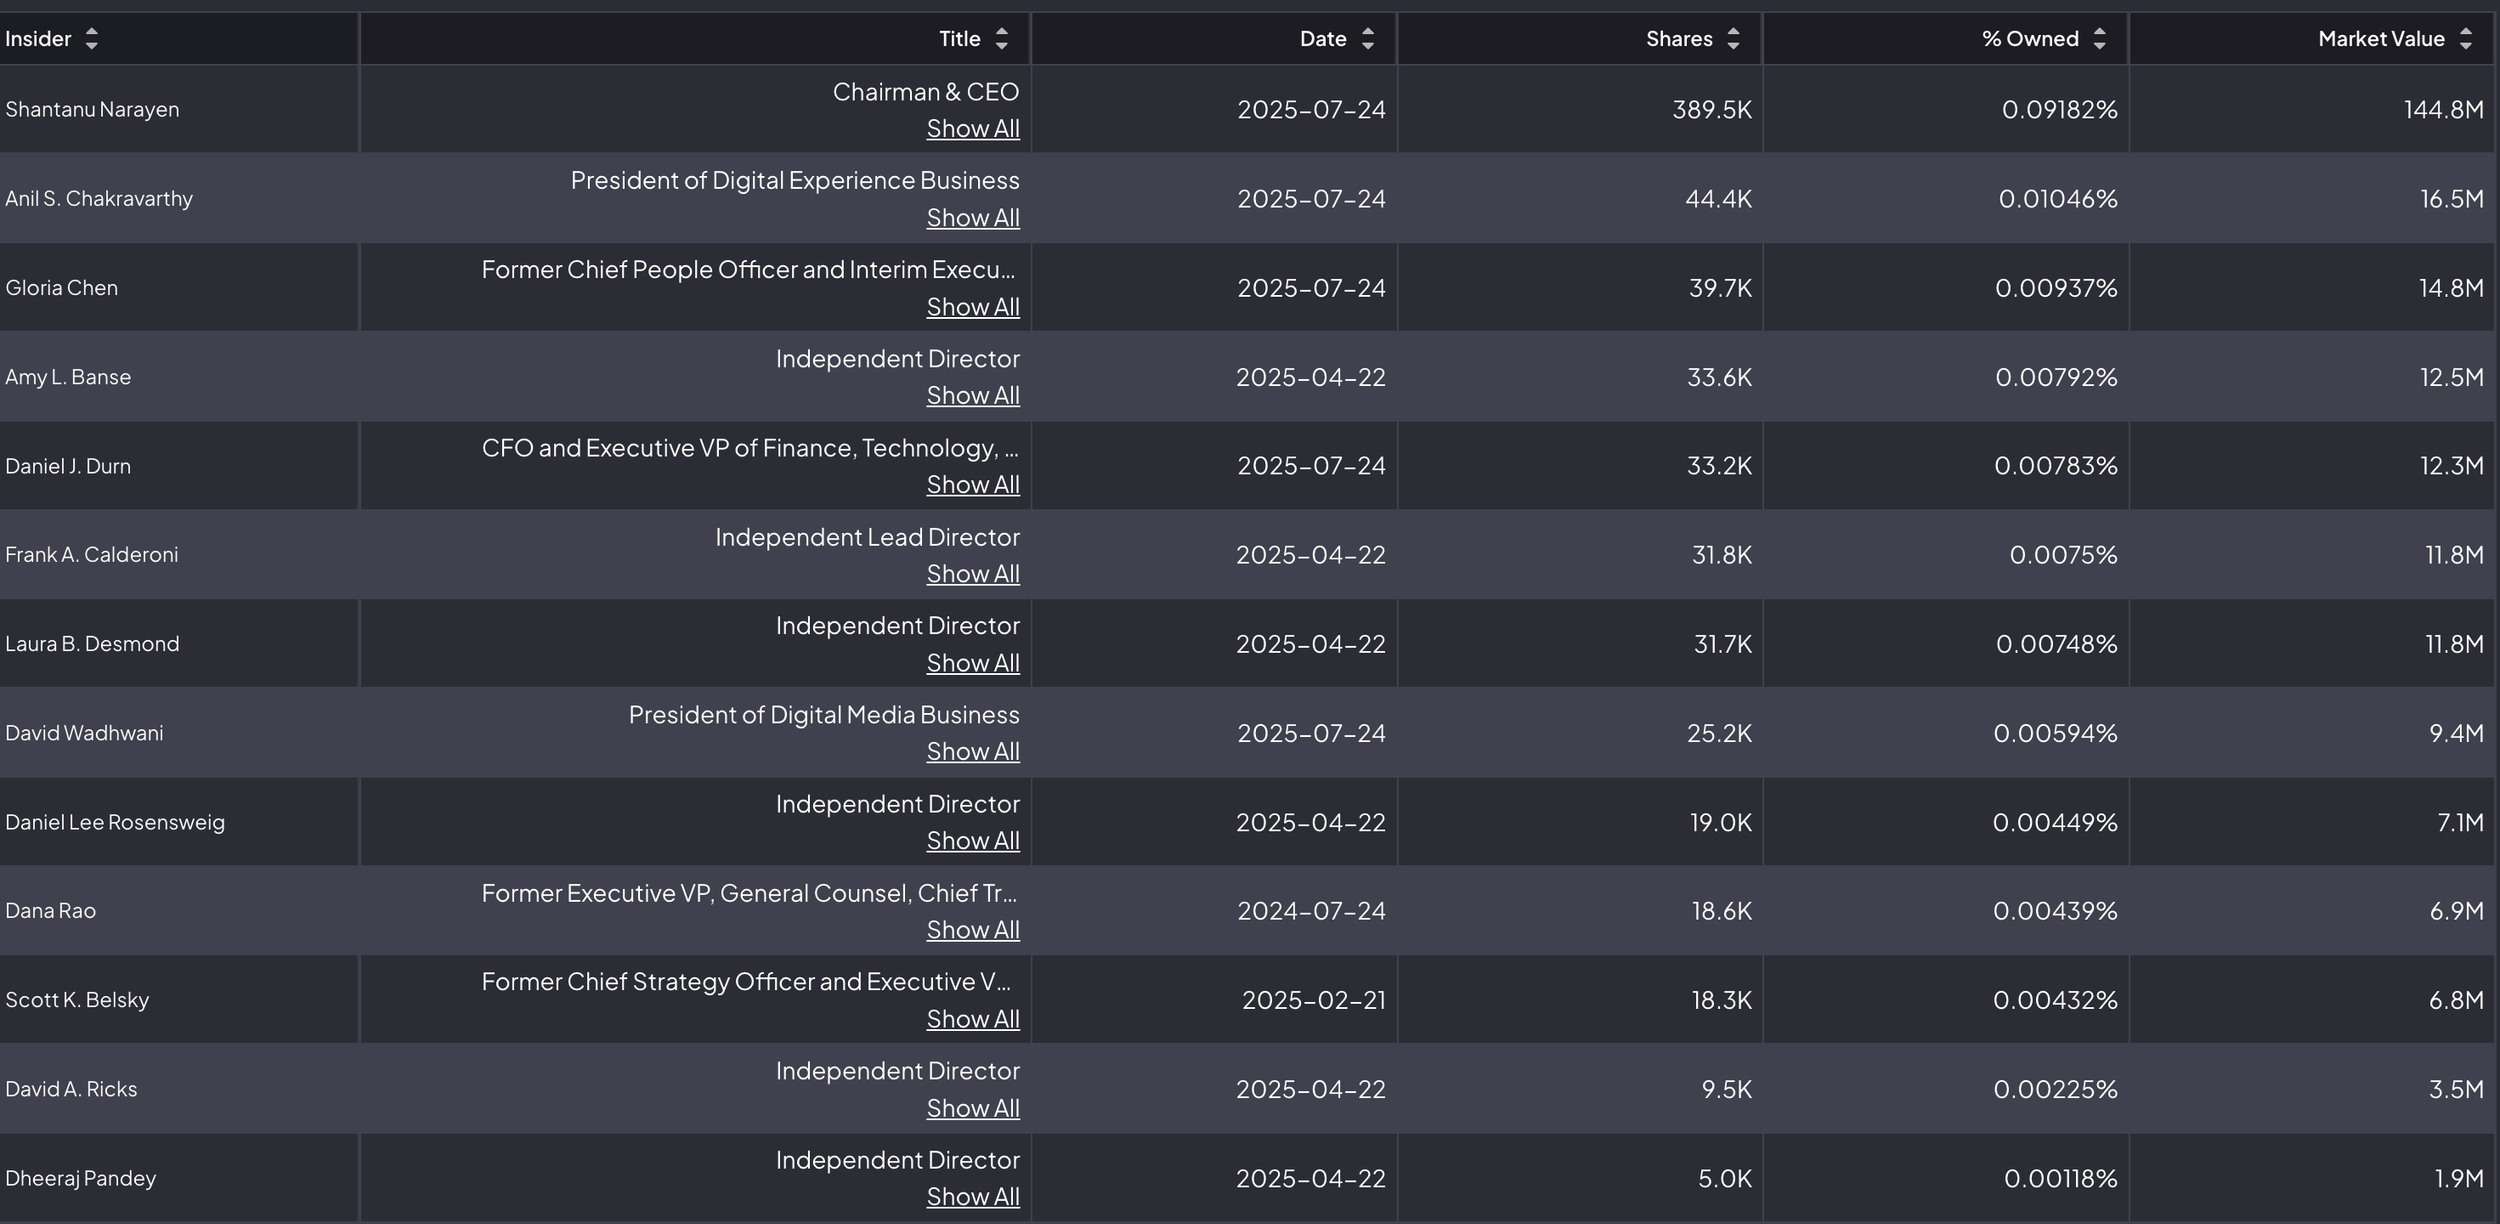This screenshot has width=2500, height=1224.
Task: Select David A. Ricks in insider list
Action: 71,1089
